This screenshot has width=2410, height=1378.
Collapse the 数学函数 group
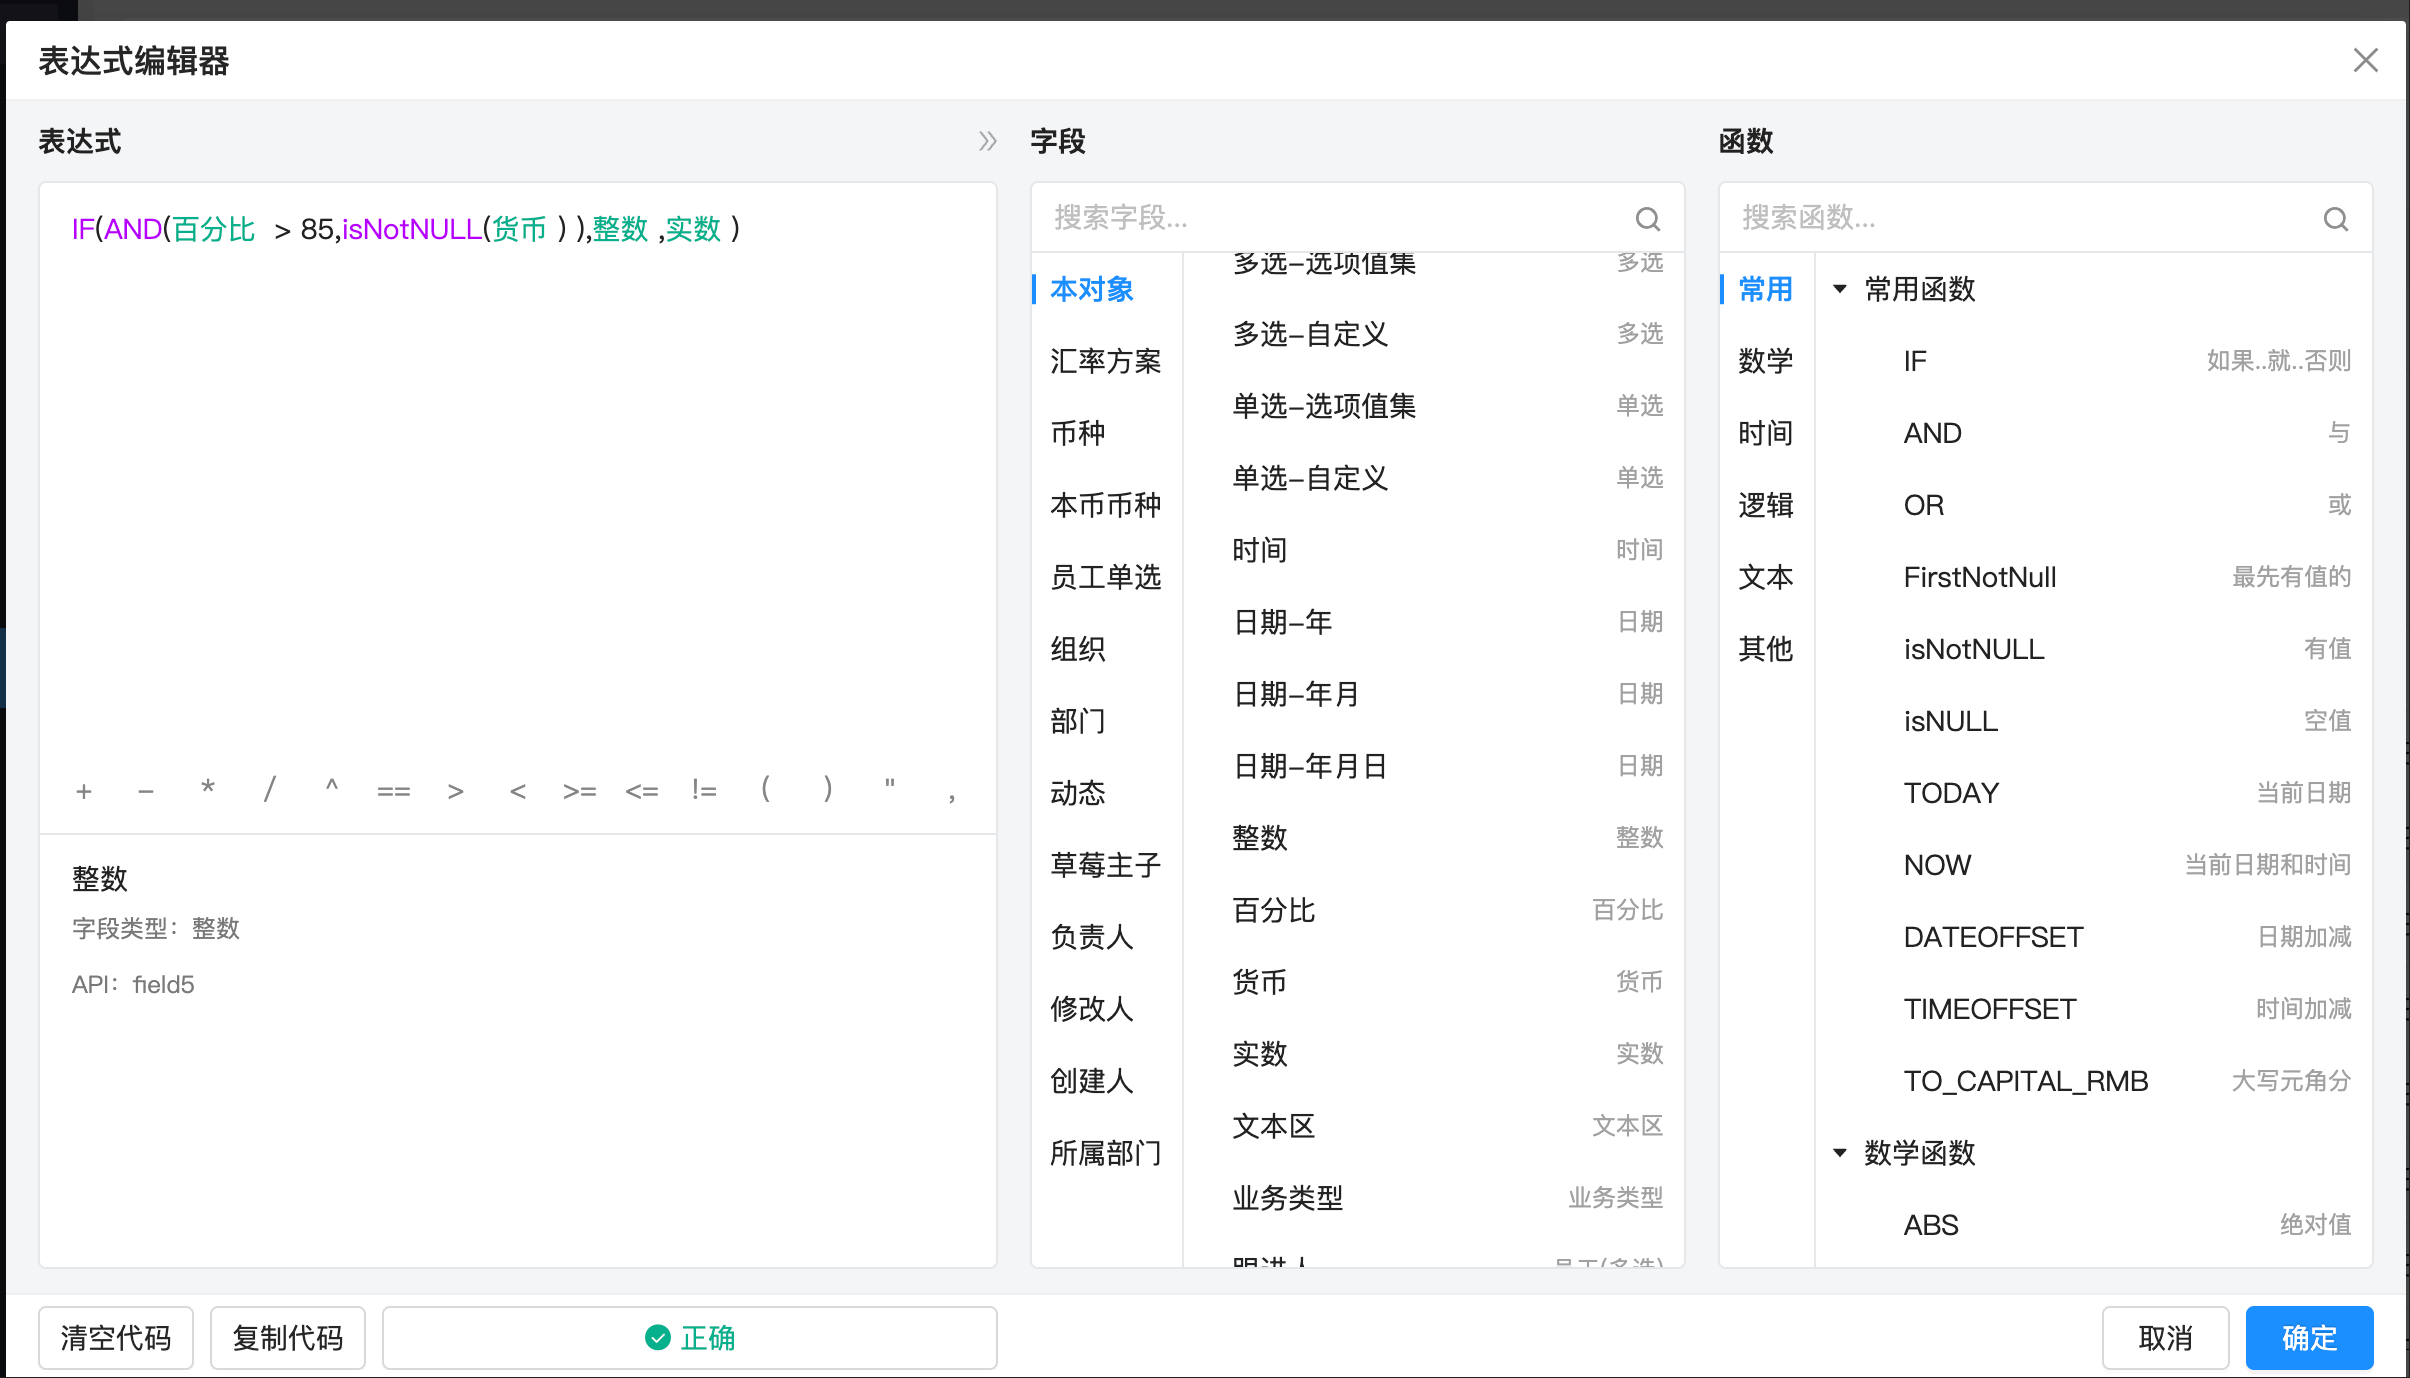point(1839,1153)
